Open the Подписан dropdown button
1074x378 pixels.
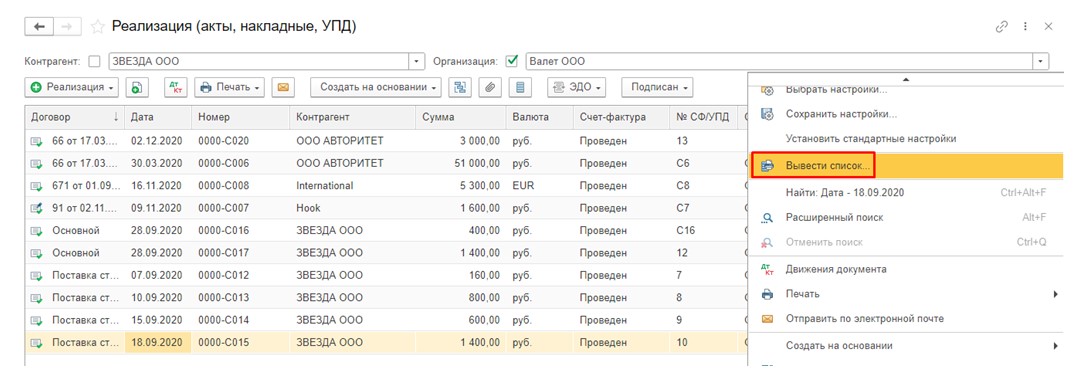[x=658, y=87]
